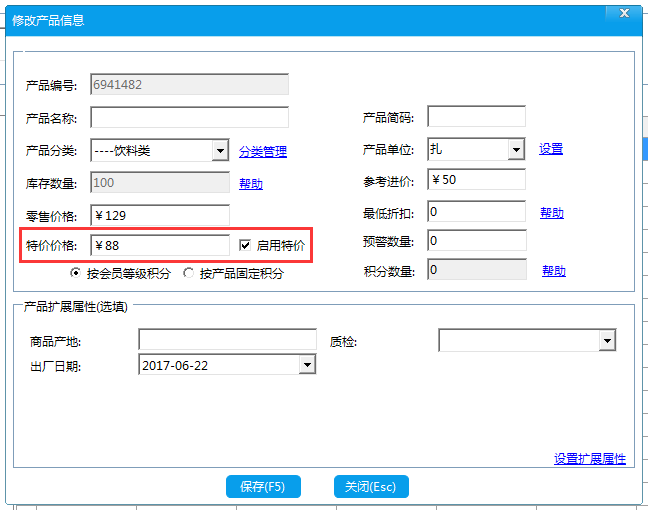648x510 pixels.
Task: Click the 库存数量 field showing 100
Action: (160, 183)
